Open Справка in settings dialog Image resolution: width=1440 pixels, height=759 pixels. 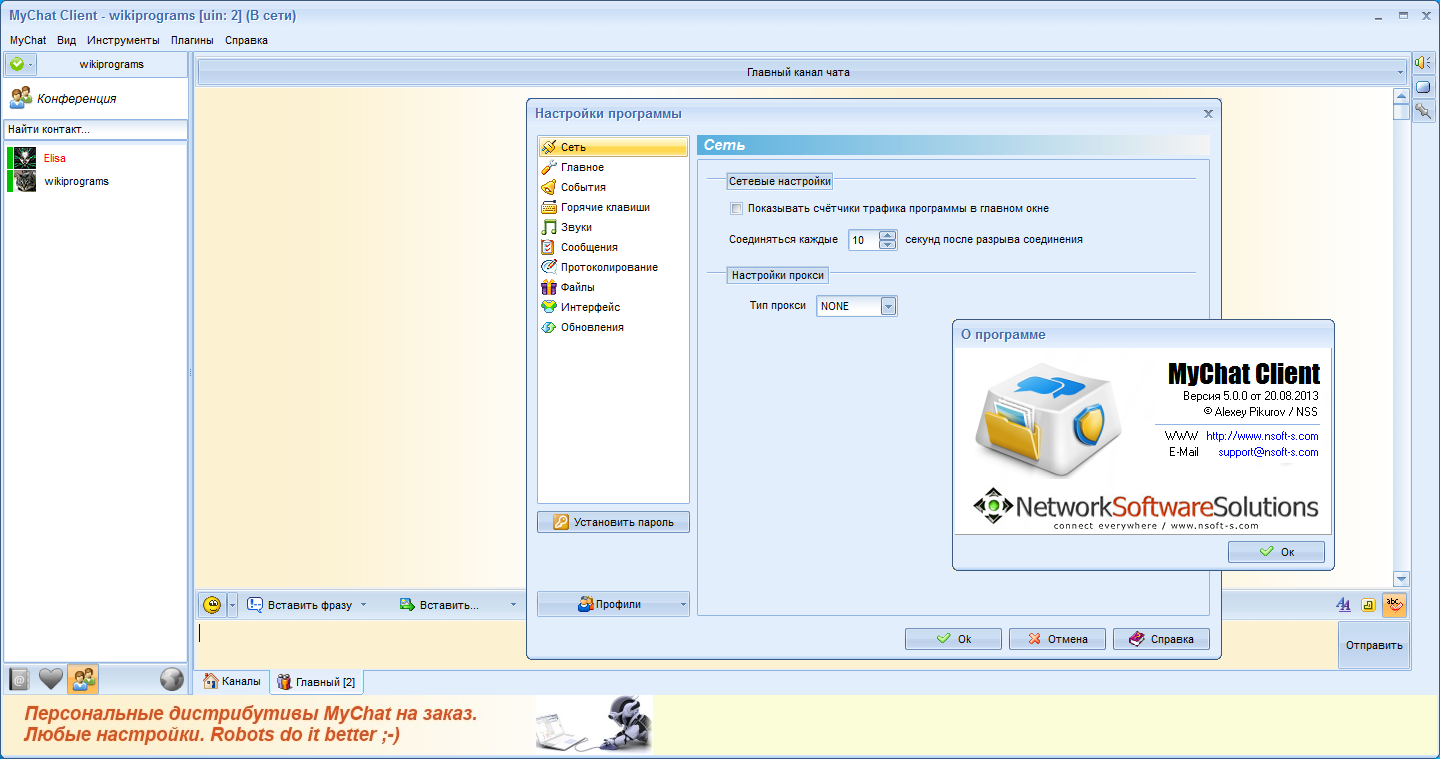[x=1161, y=639]
